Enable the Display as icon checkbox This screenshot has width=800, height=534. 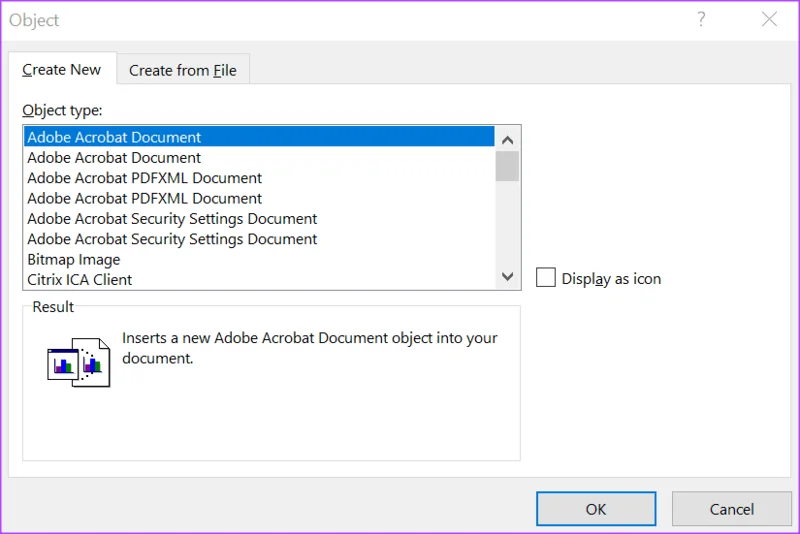point(545,278)
